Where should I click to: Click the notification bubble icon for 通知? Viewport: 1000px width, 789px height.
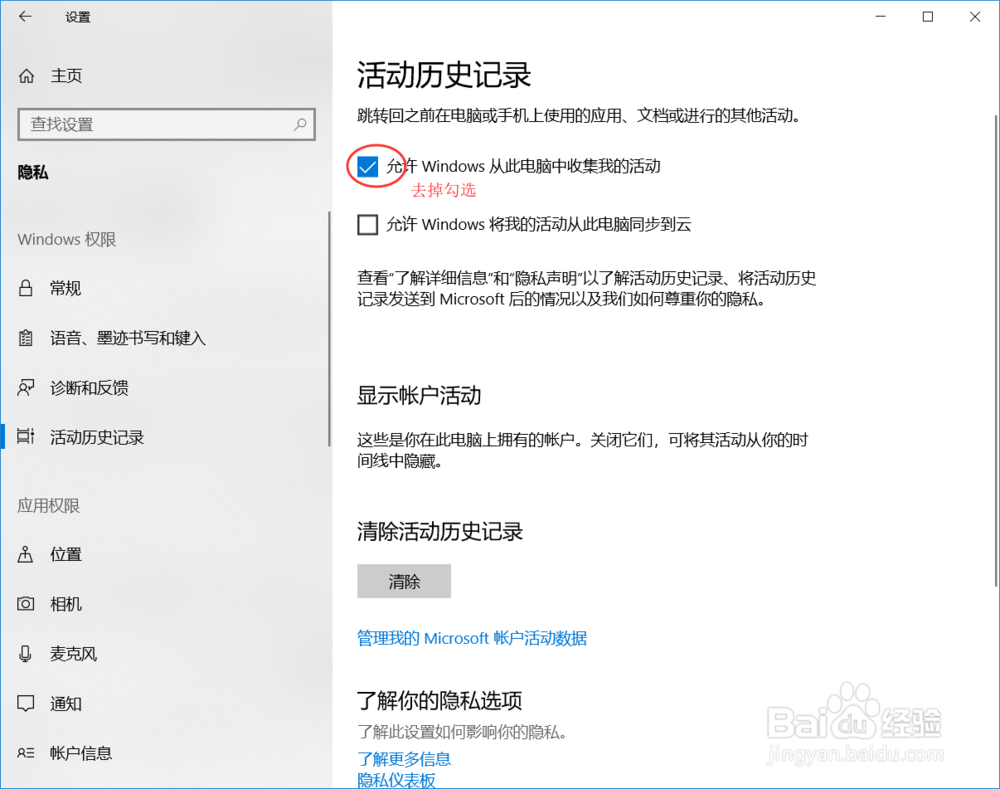pyautogui.click(x=26, y=704)
